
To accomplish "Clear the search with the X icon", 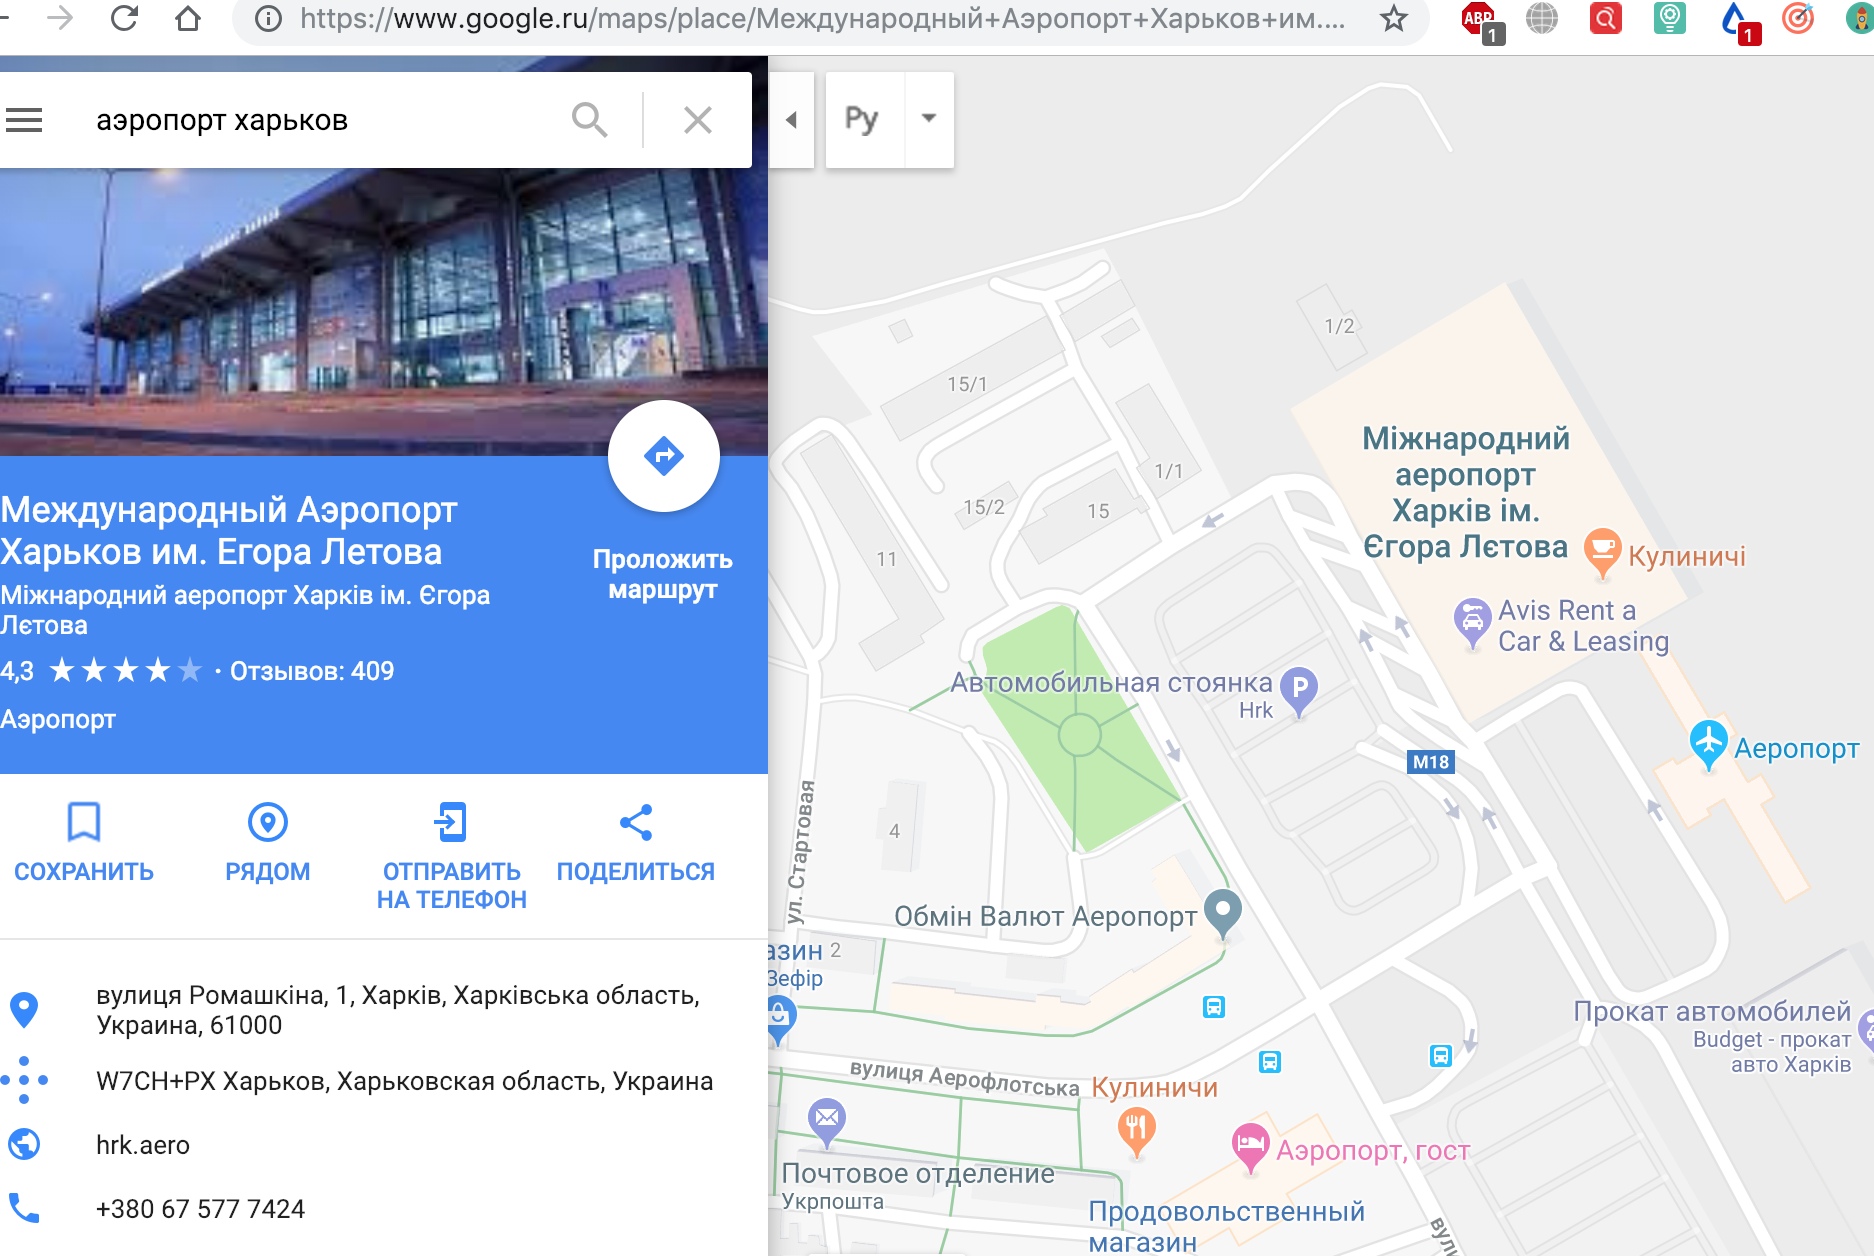I will (x=697, y=120).
